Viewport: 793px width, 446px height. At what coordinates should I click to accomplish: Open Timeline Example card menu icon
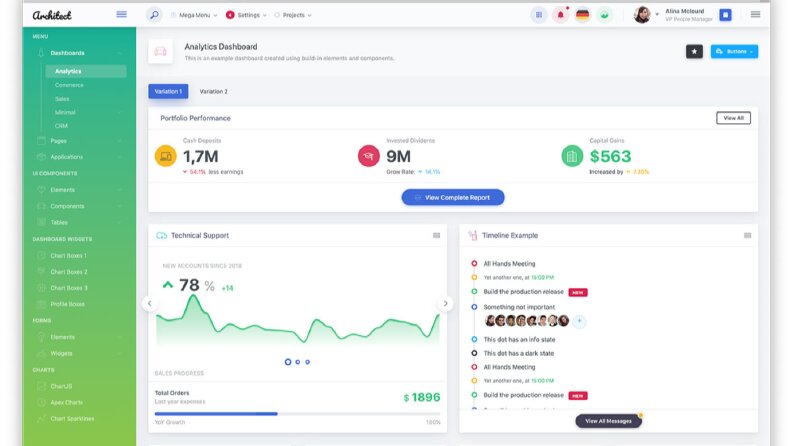point(747,236)
